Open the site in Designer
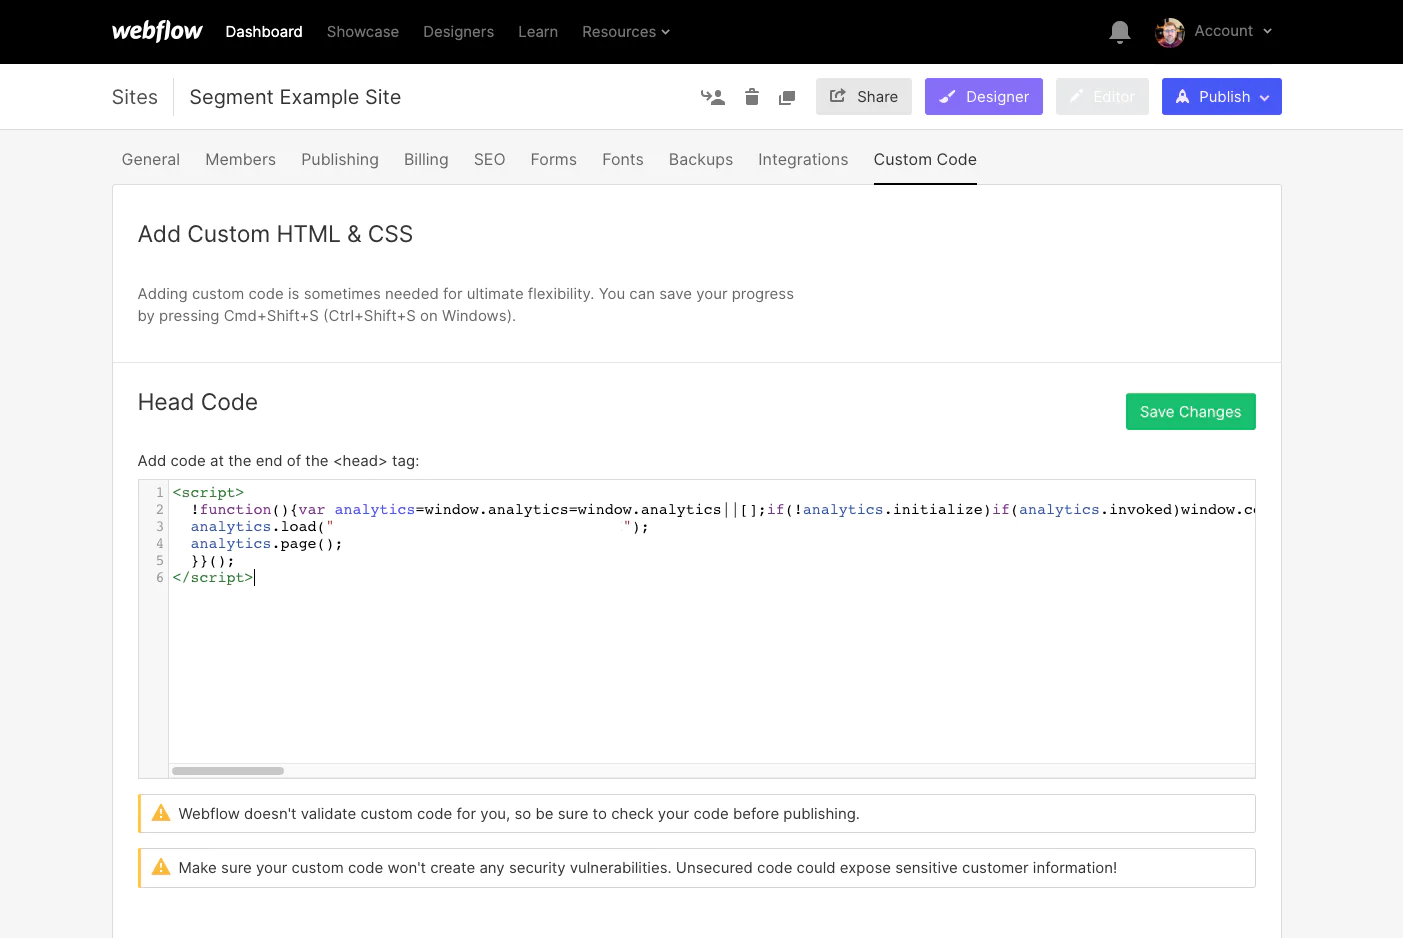Screen dimensions: 1403x938 pyautogui.click(x=983, y=97)
